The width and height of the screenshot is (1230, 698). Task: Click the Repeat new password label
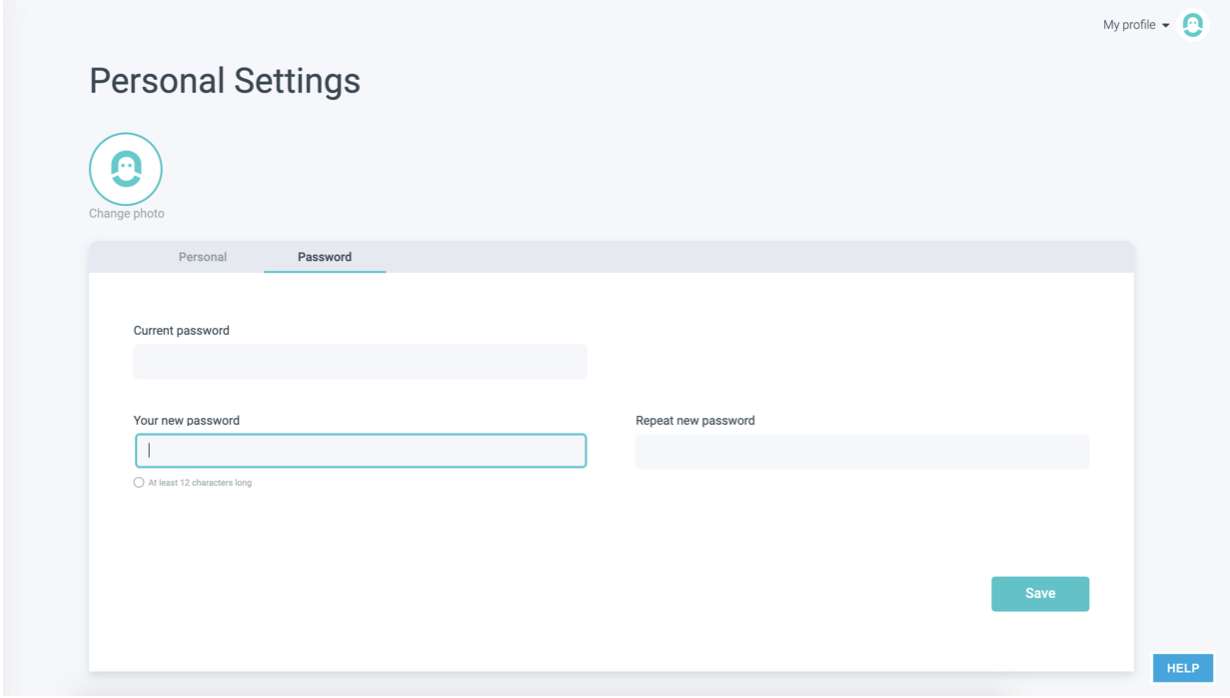695,421
